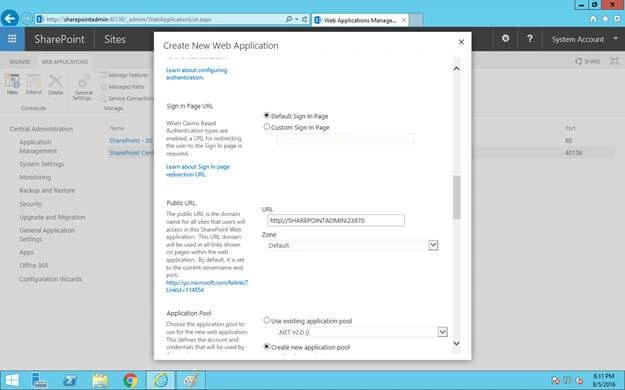Open Server Manager from the taskbar

tap(39, 380)
